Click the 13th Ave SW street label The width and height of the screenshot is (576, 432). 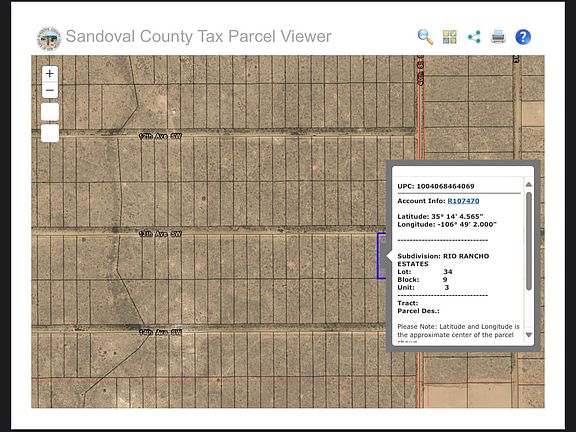[160, 234]
